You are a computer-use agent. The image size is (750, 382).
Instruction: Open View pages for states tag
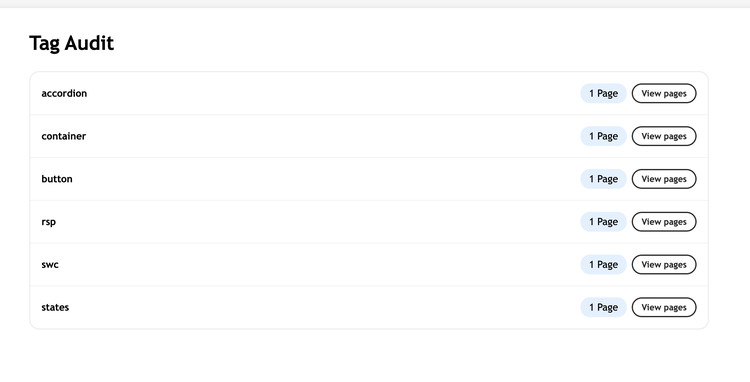click(x=664, y=307)
